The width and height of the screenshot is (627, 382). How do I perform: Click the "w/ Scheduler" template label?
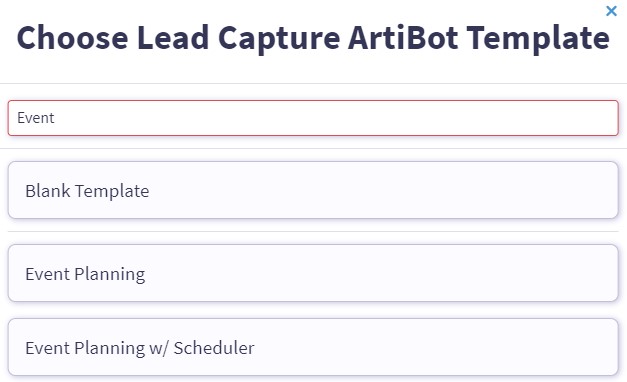pos(140,348)
